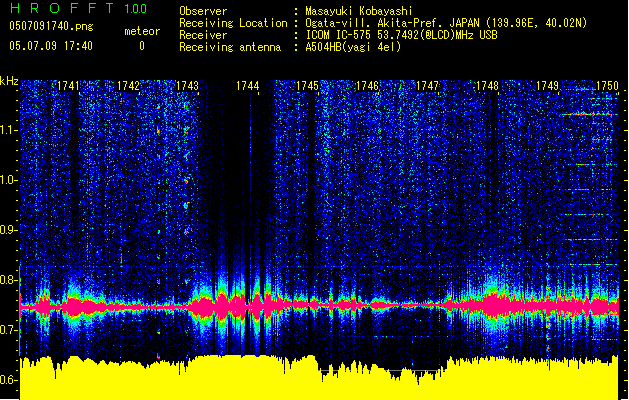Click the 1743 time marker
The height and width of the screenshot is (400, 629).
tap(187, 86)
